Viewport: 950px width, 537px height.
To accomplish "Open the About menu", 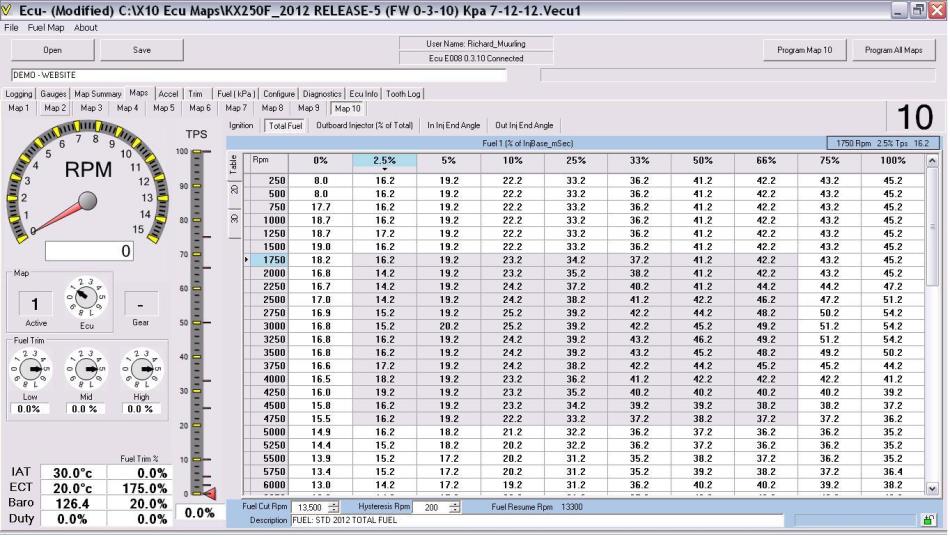I will 85,28.
